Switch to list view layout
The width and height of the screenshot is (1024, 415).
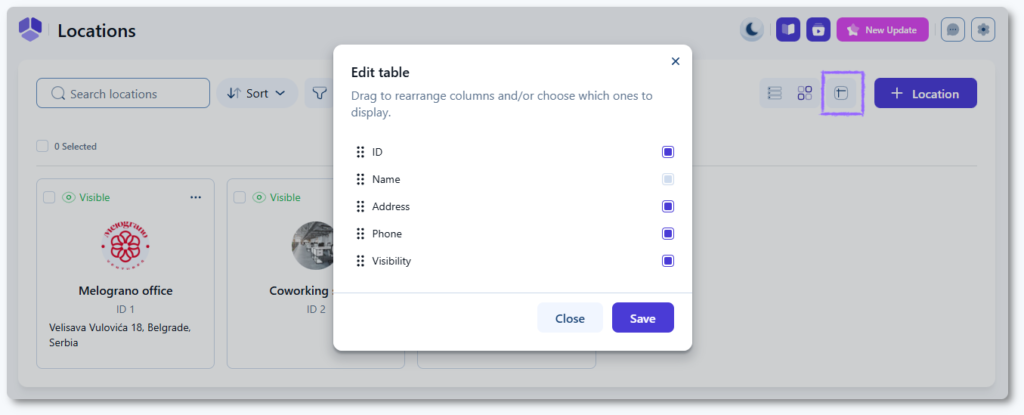point(774,93)
